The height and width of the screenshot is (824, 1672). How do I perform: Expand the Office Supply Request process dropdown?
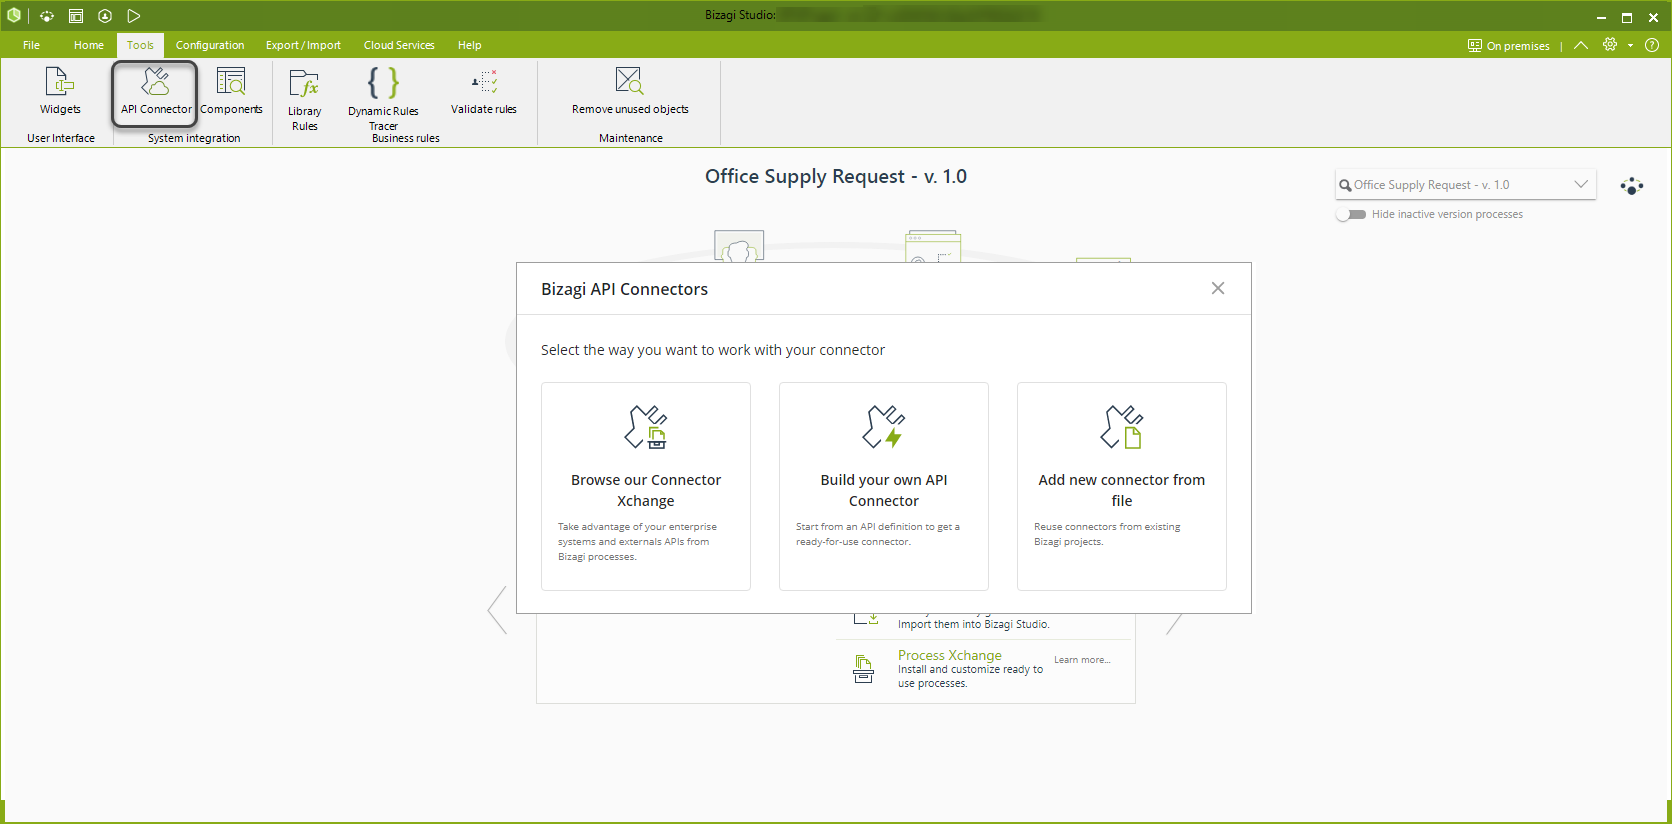1581,184
